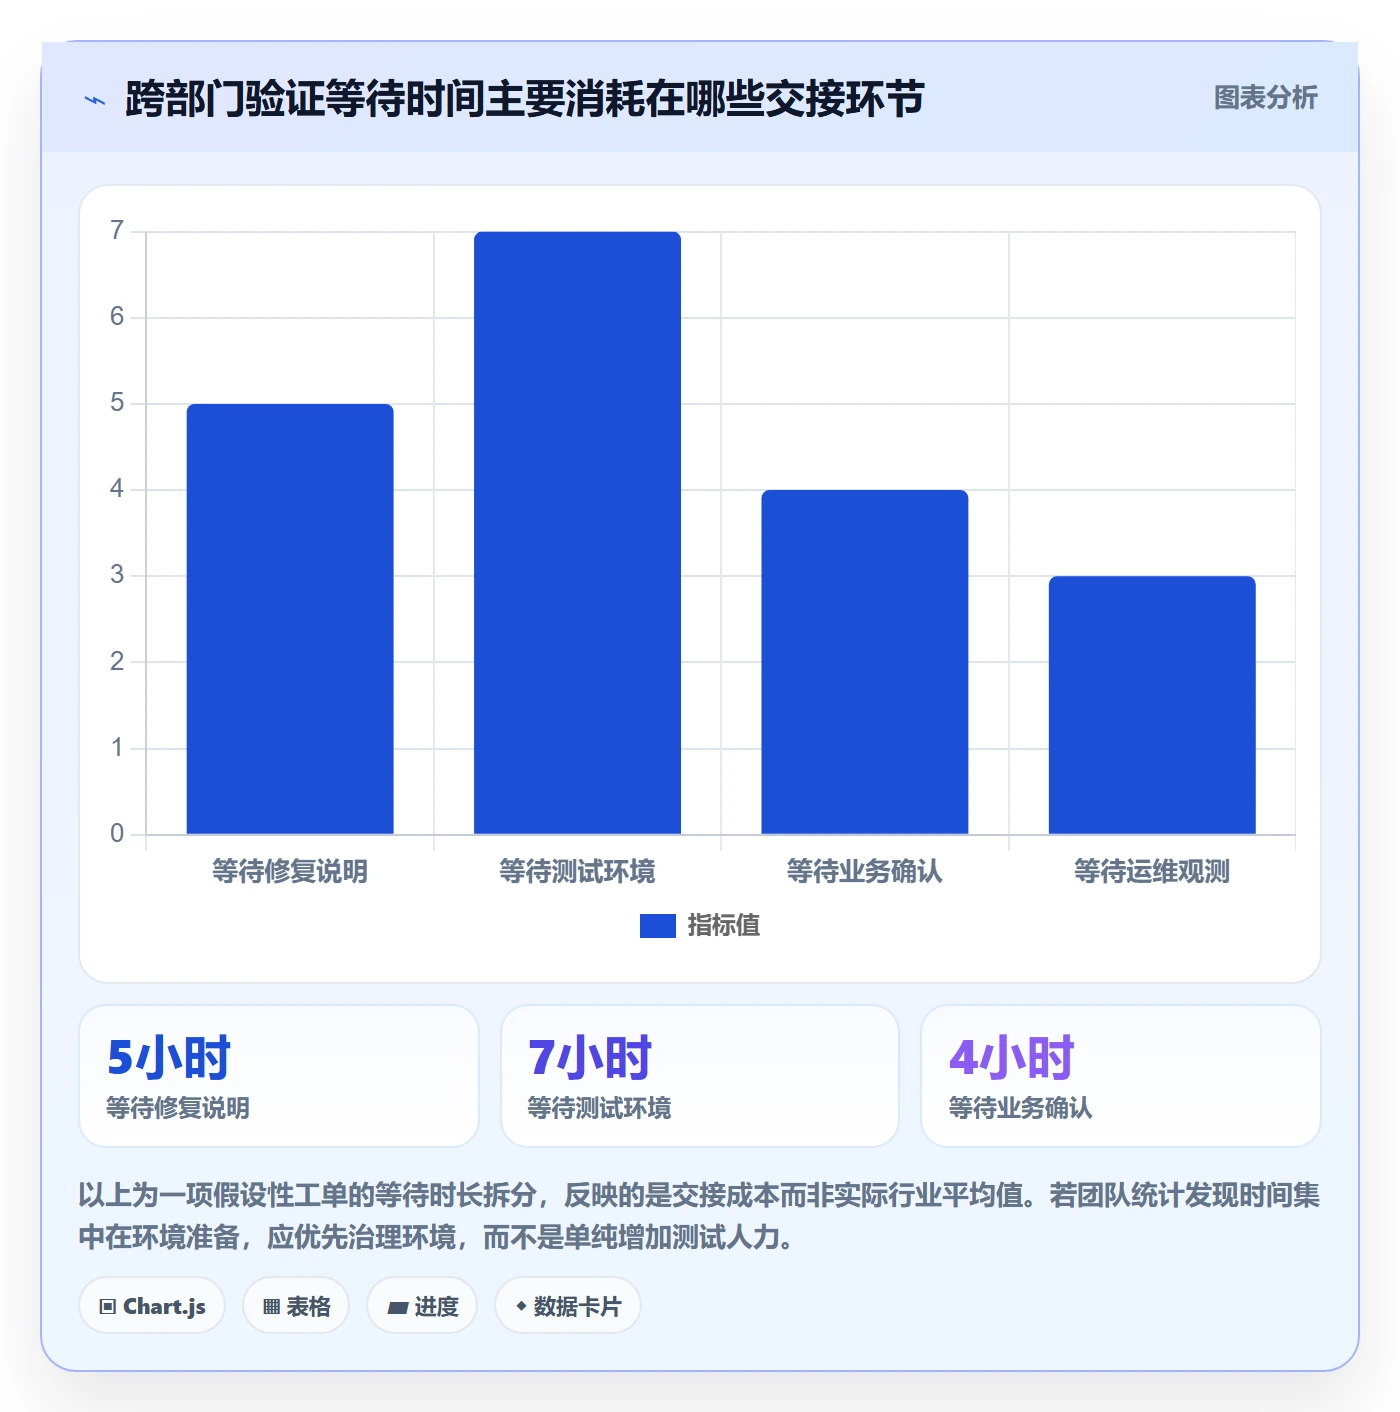Click the Chart.js tag icon
The height and width of the screenshot is (1412, 1400).
click(x=108, y=1307)
